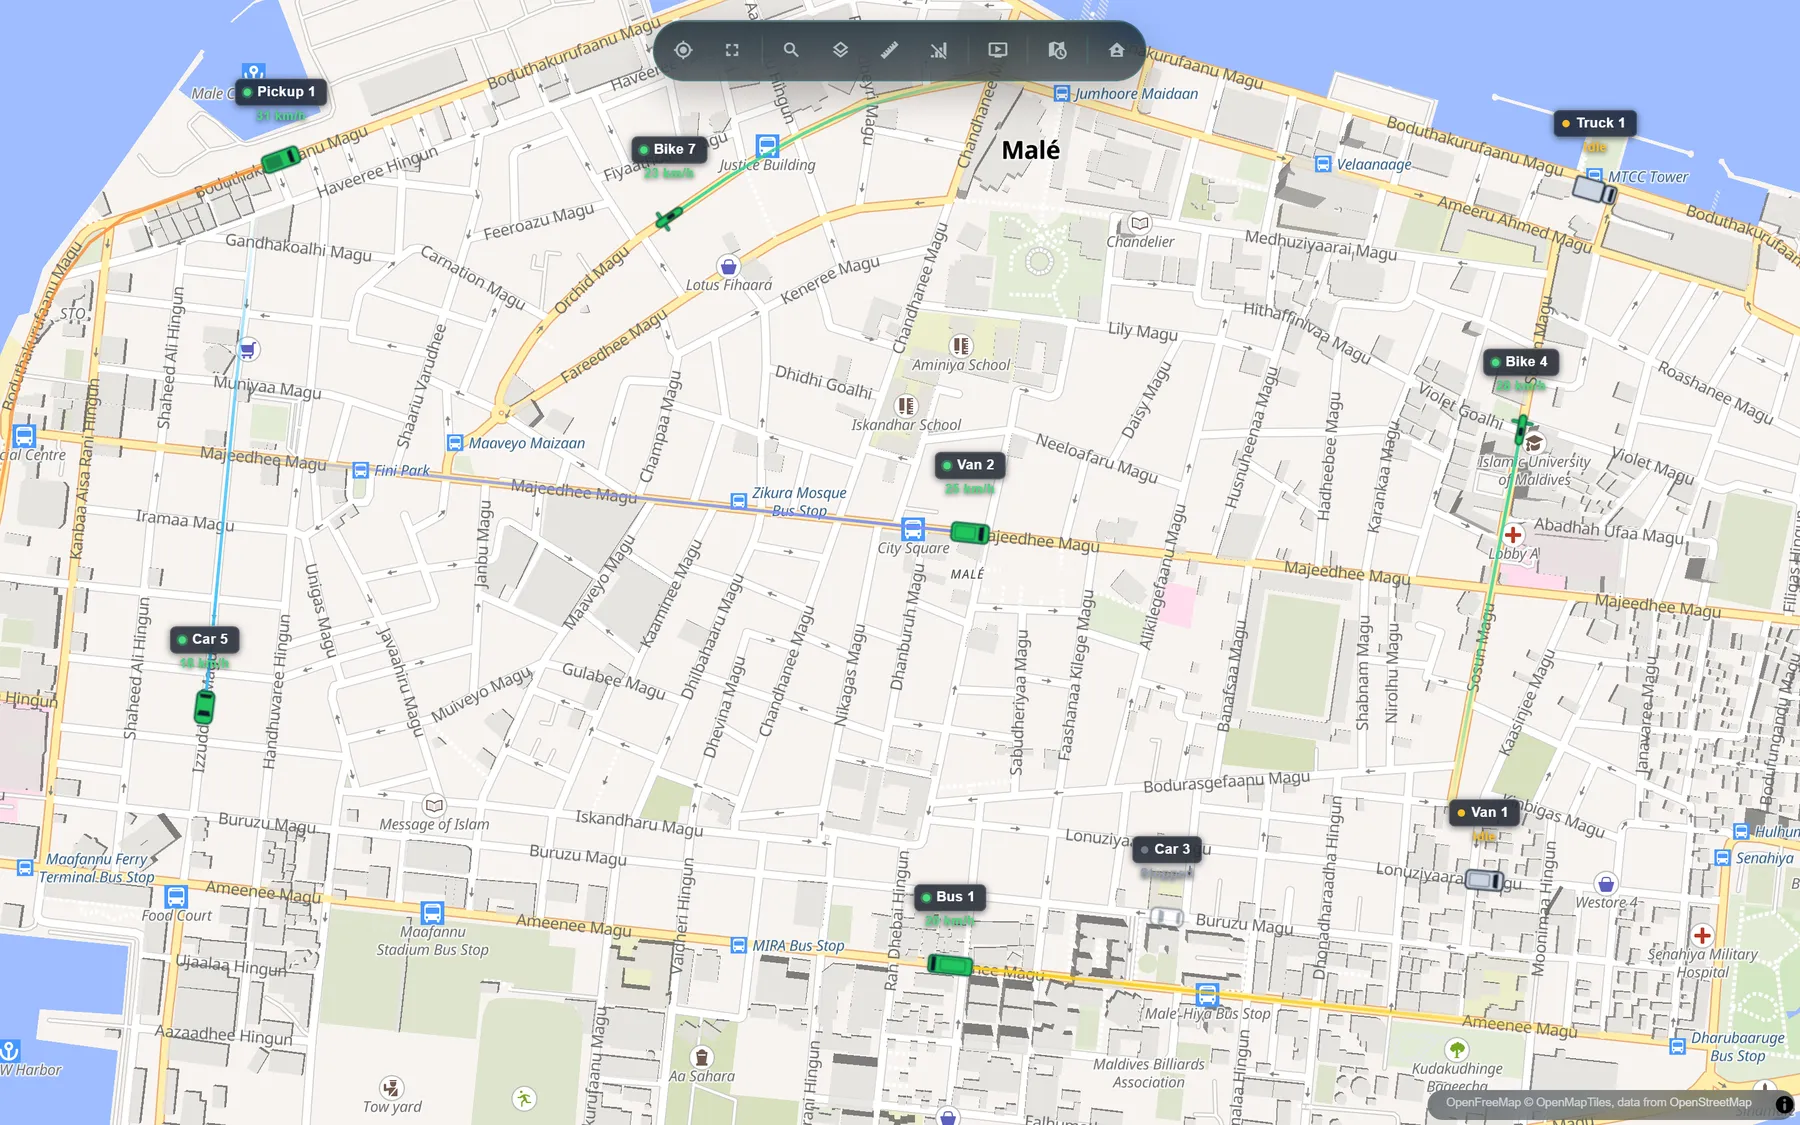The image size is (1800, 1125).
Task: Click the Aa Sahara marker icon
Action: coord(702,1057)
